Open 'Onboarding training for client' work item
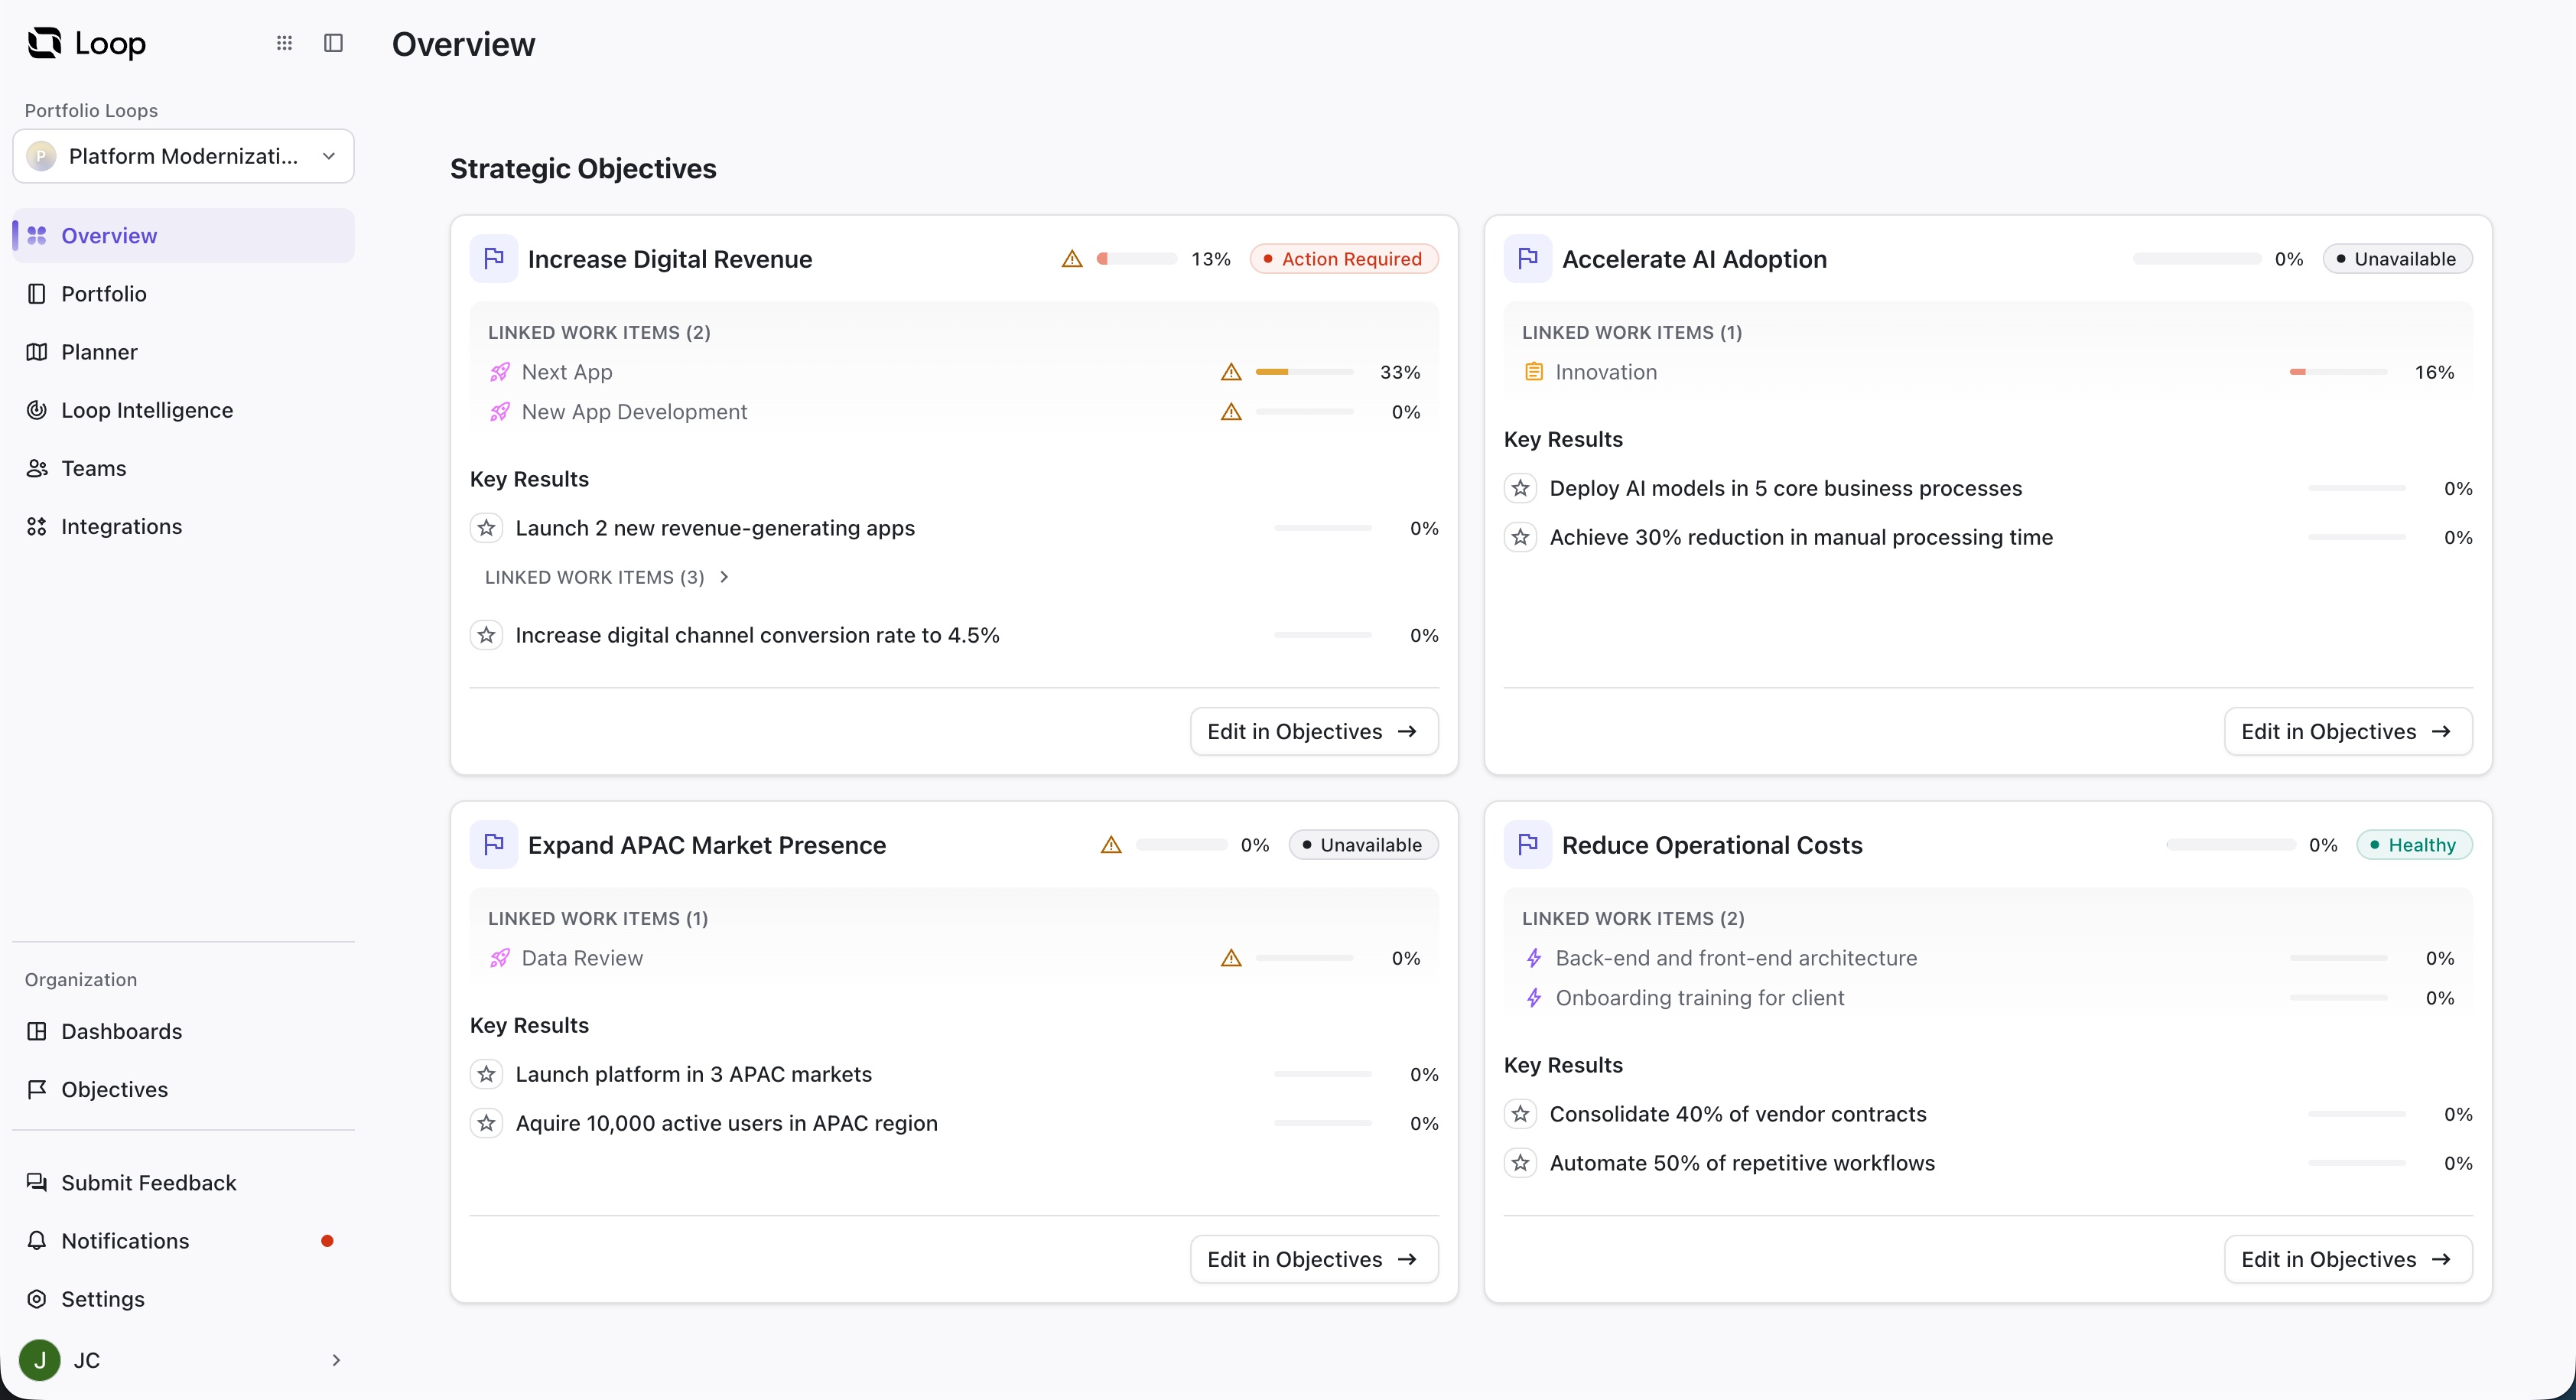This screenshot has height=1400, width=2576. pyautogui.click(x=1700, y=998)
